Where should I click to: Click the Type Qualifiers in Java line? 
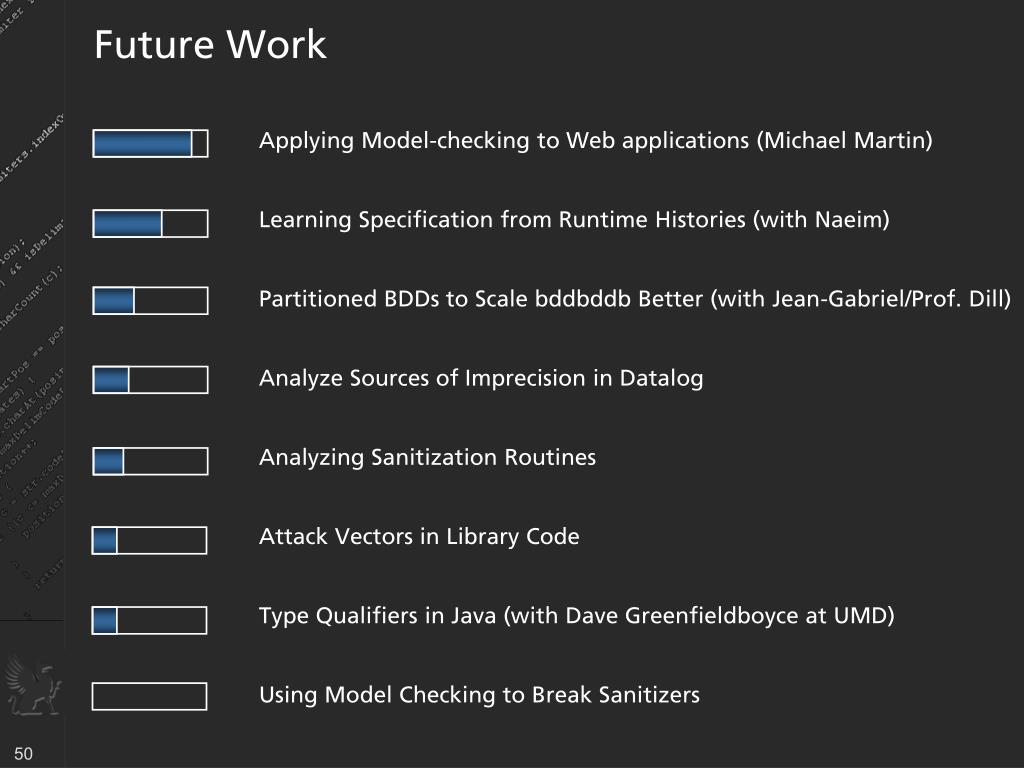click(x=576, y=615)
